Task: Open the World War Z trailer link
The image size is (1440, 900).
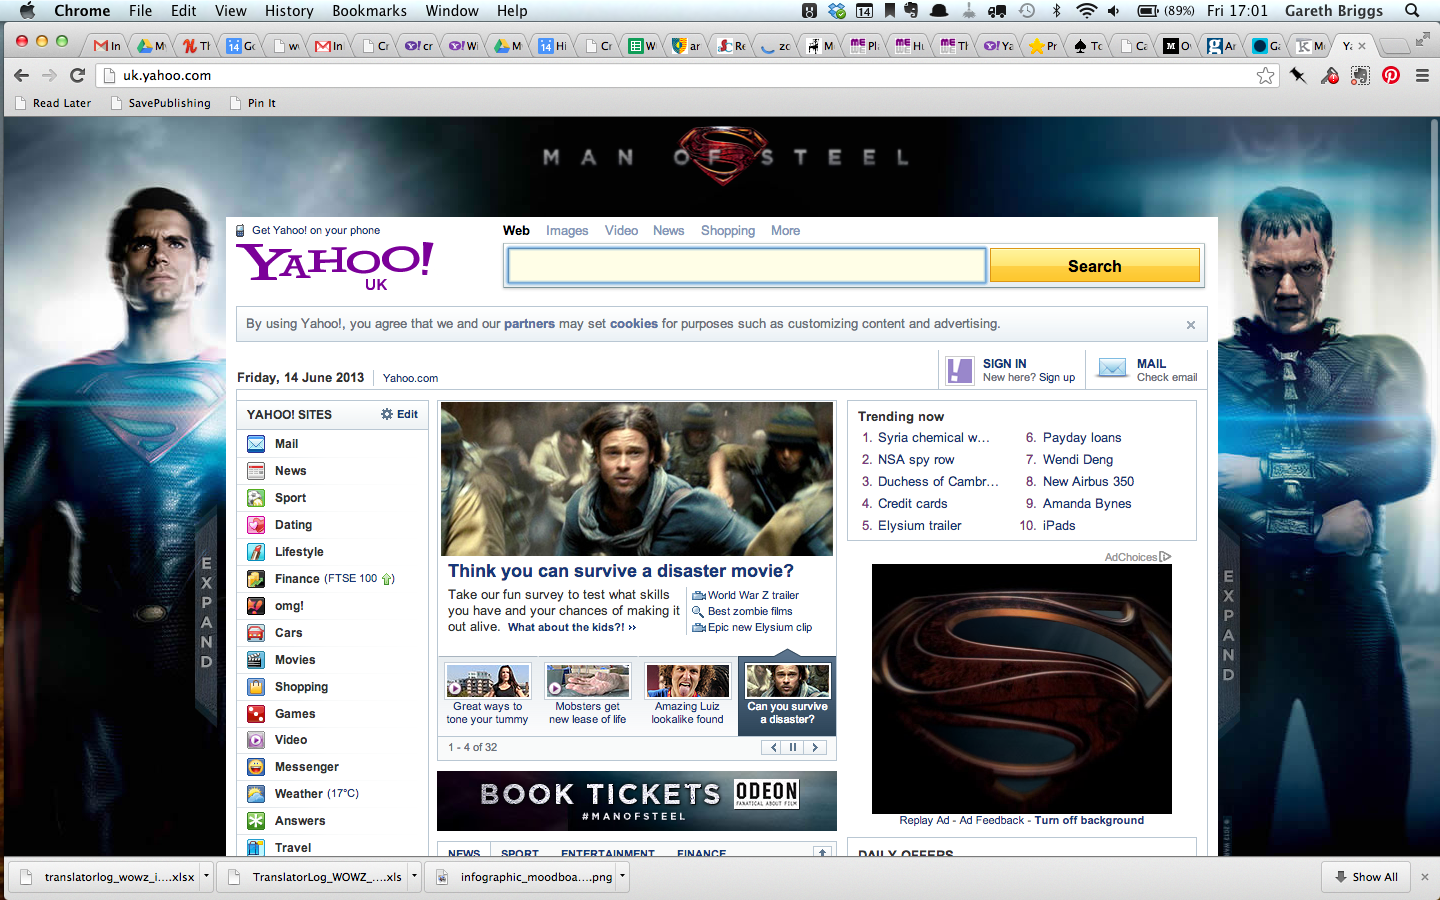Action: tap(753, 596)
